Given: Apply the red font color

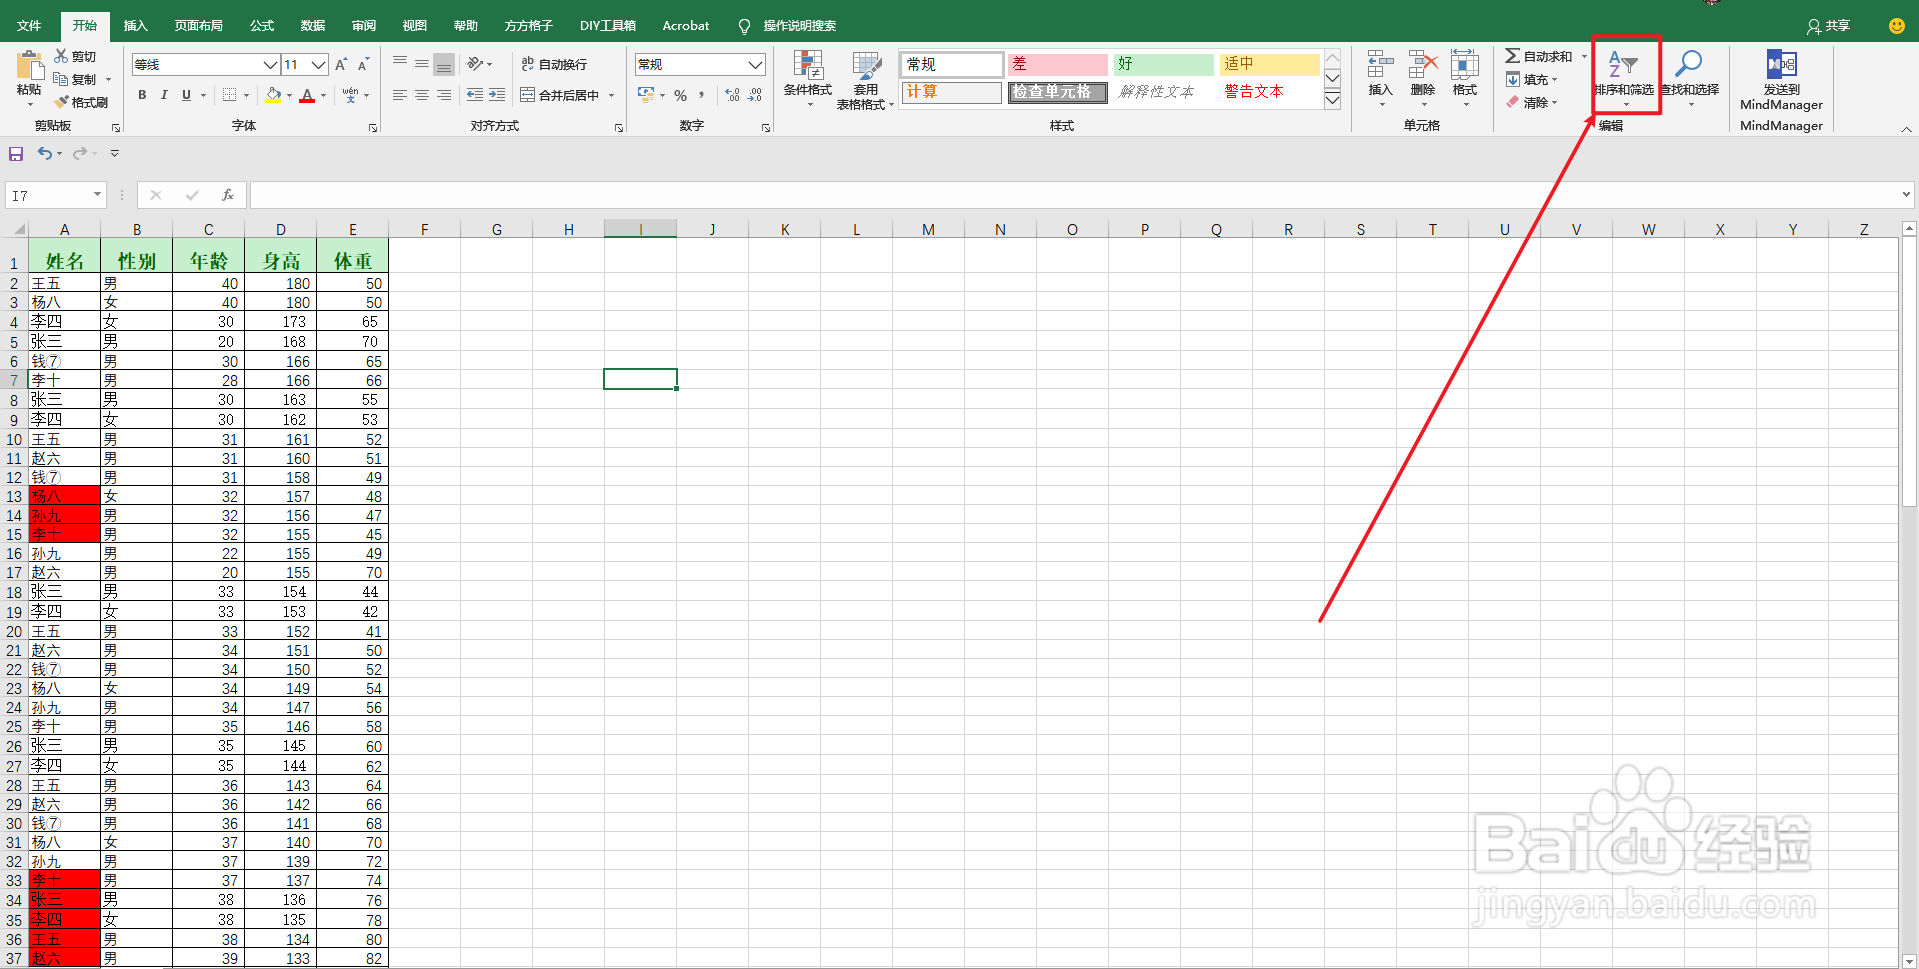Looking at the screenshot, I should coord(307,95).
